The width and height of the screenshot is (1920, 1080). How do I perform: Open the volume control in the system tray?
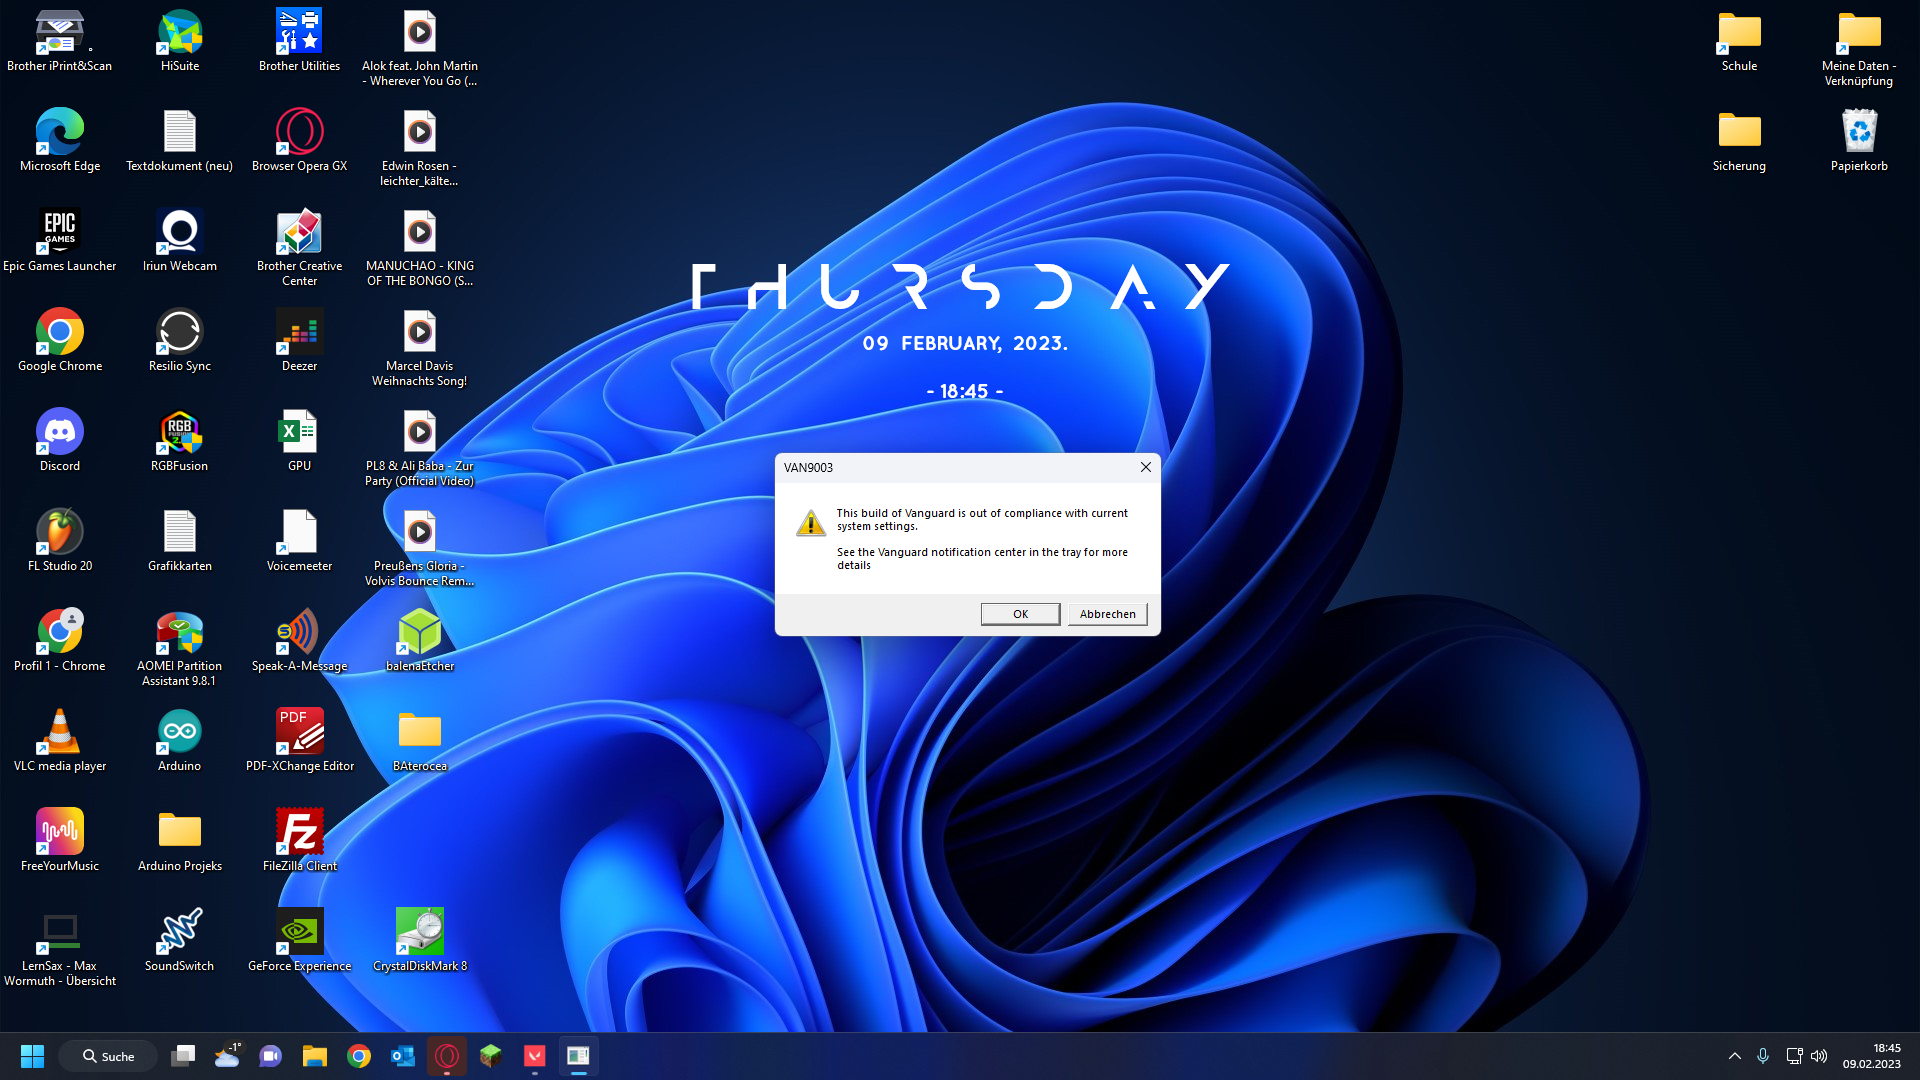tap(1818, 1055)
